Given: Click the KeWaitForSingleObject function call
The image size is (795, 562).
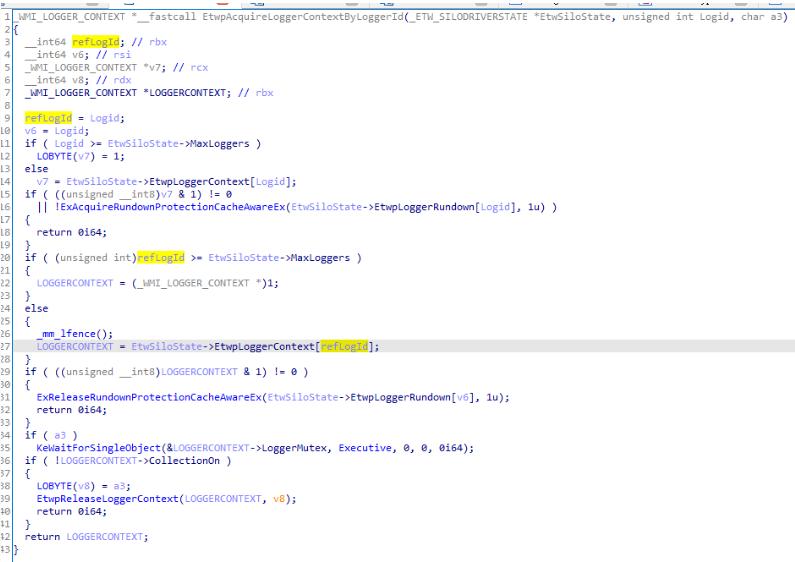Looking at the screenshot, I should pos(98,447).
